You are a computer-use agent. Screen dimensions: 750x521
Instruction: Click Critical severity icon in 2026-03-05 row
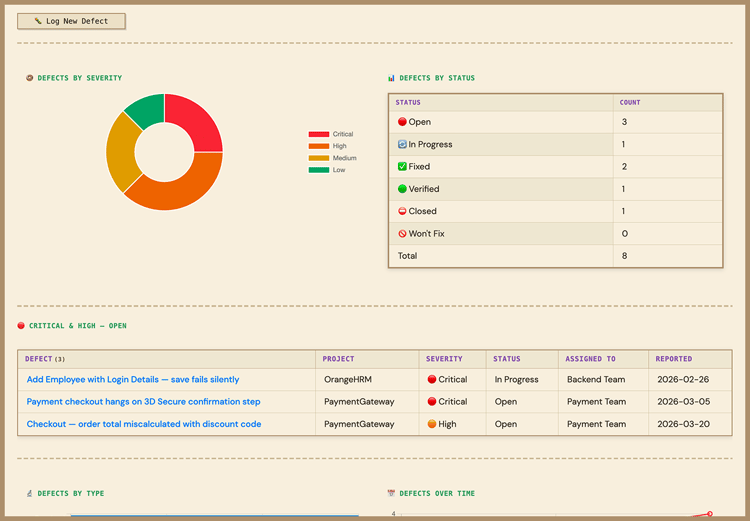pos(432,402)
